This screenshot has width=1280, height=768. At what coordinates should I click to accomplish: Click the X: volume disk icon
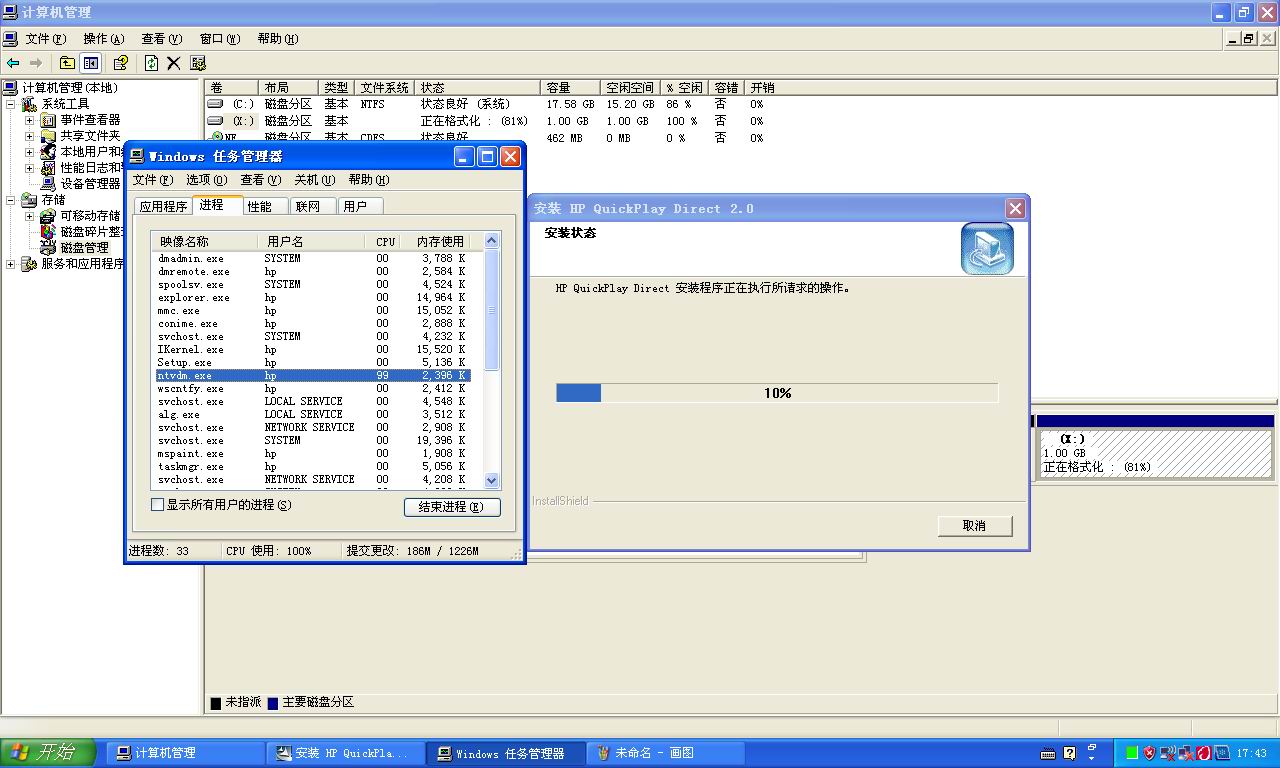(215, 121)
